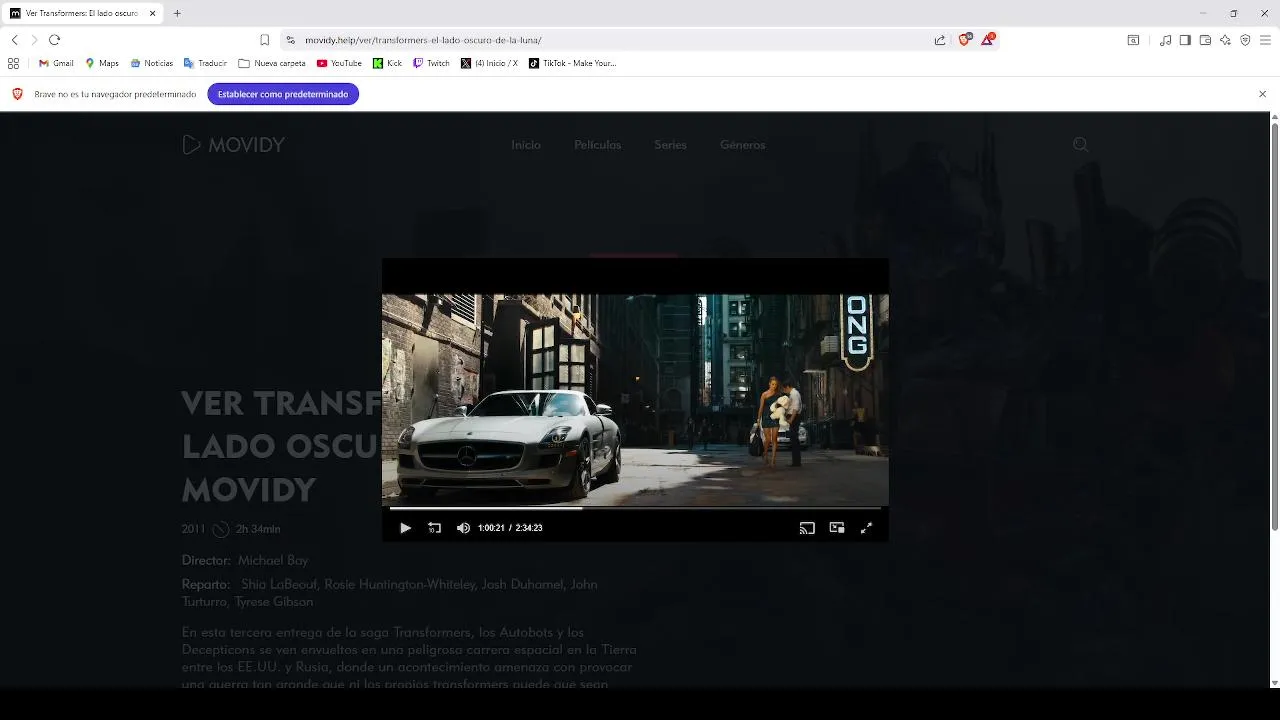Close the Ver Transformers tab
Image resolution: width=1280 pixels, height=720 pixels.
151,13
